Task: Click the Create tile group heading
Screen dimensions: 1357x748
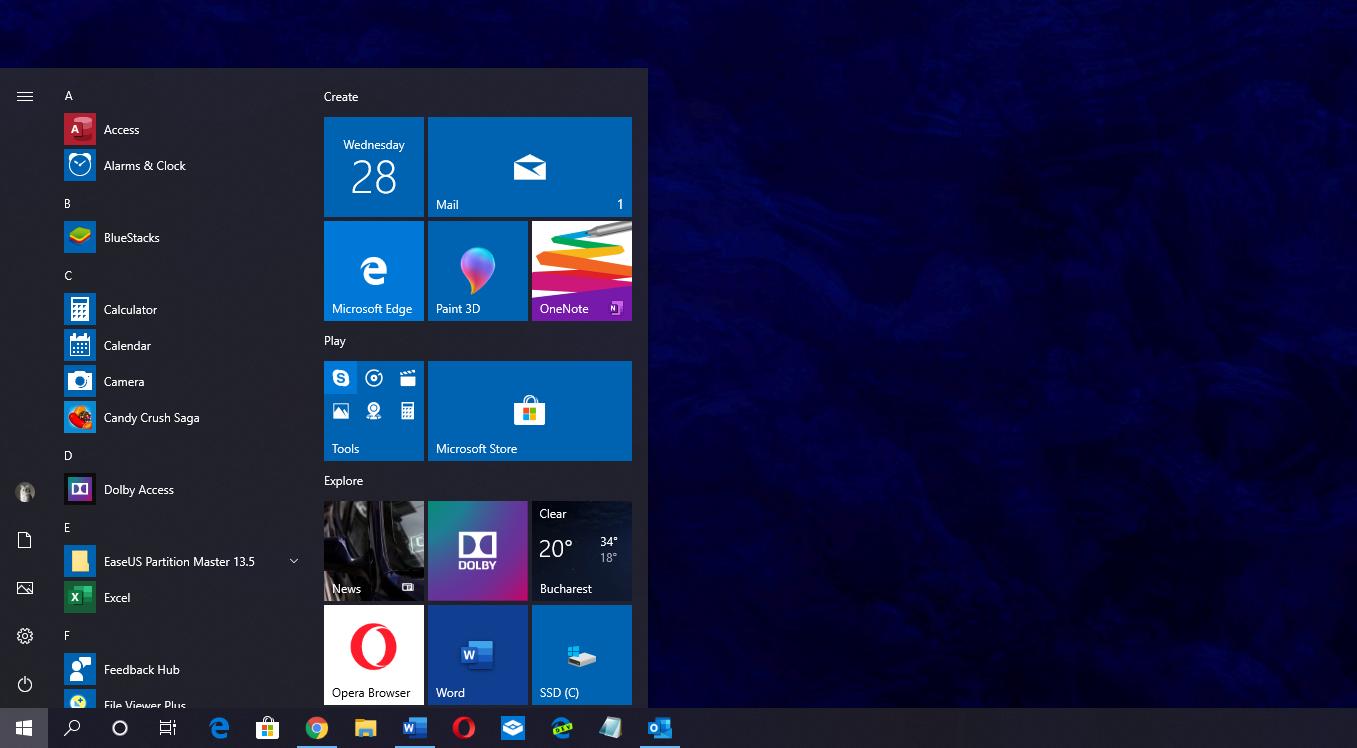Action: tap(341, 97)
